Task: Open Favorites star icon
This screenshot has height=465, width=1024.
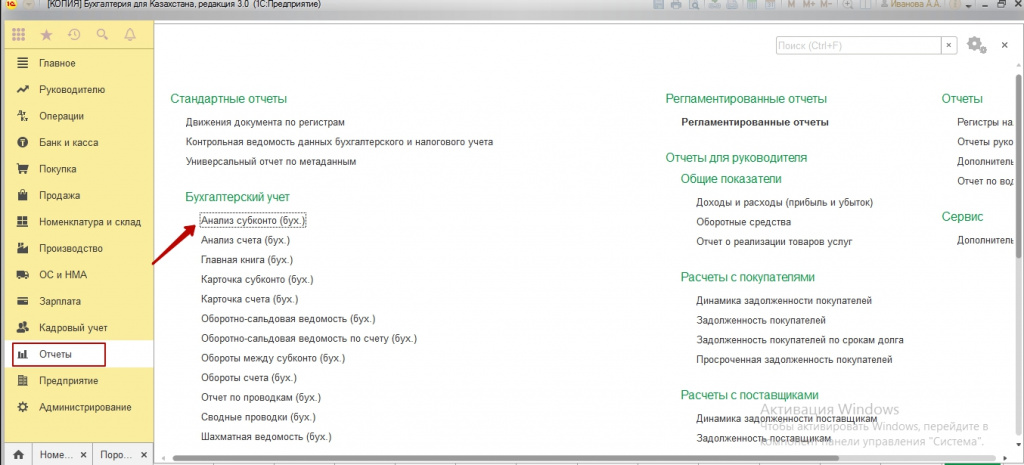Action: coord(46,35)
